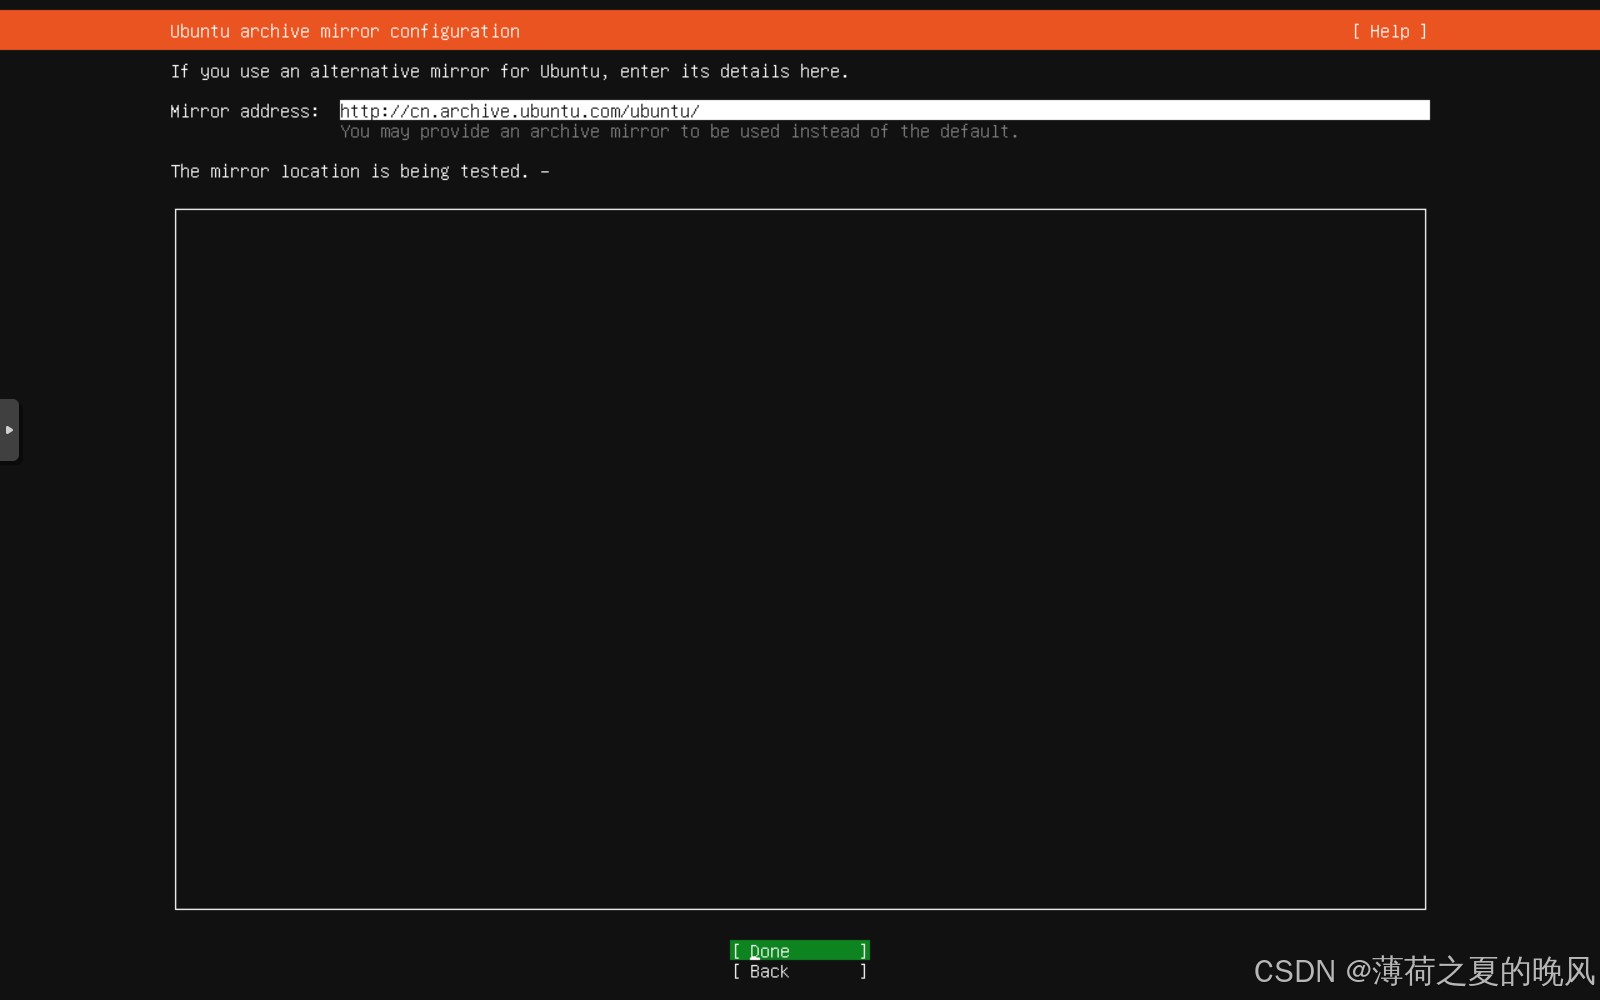
Task: Click the "The mirror location is being tested." status text
Action: coord(349,171)
